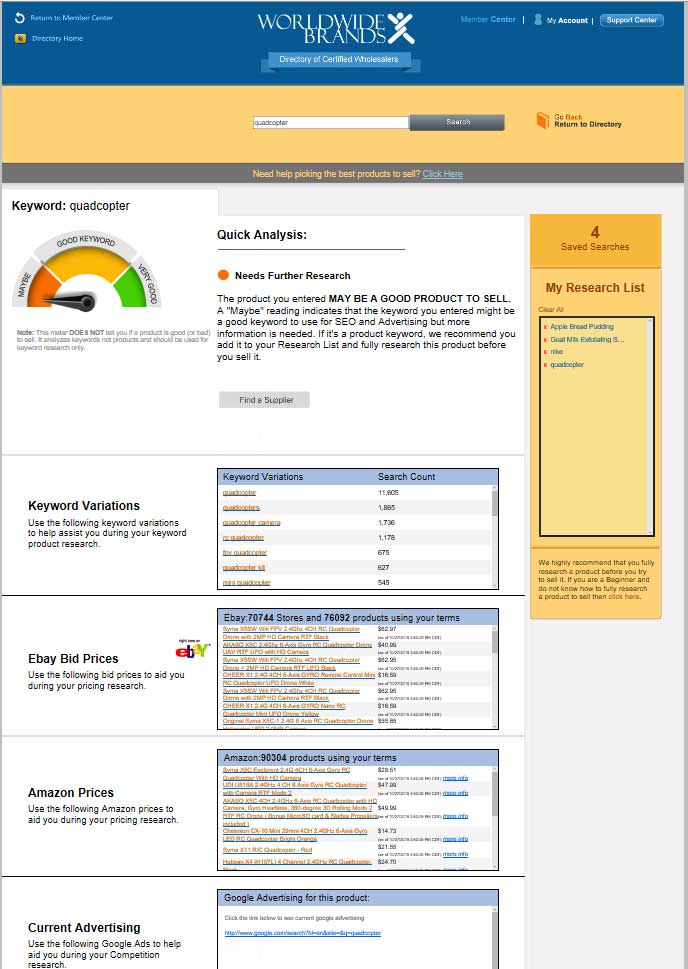Click the Search button

tap(457, 122)
